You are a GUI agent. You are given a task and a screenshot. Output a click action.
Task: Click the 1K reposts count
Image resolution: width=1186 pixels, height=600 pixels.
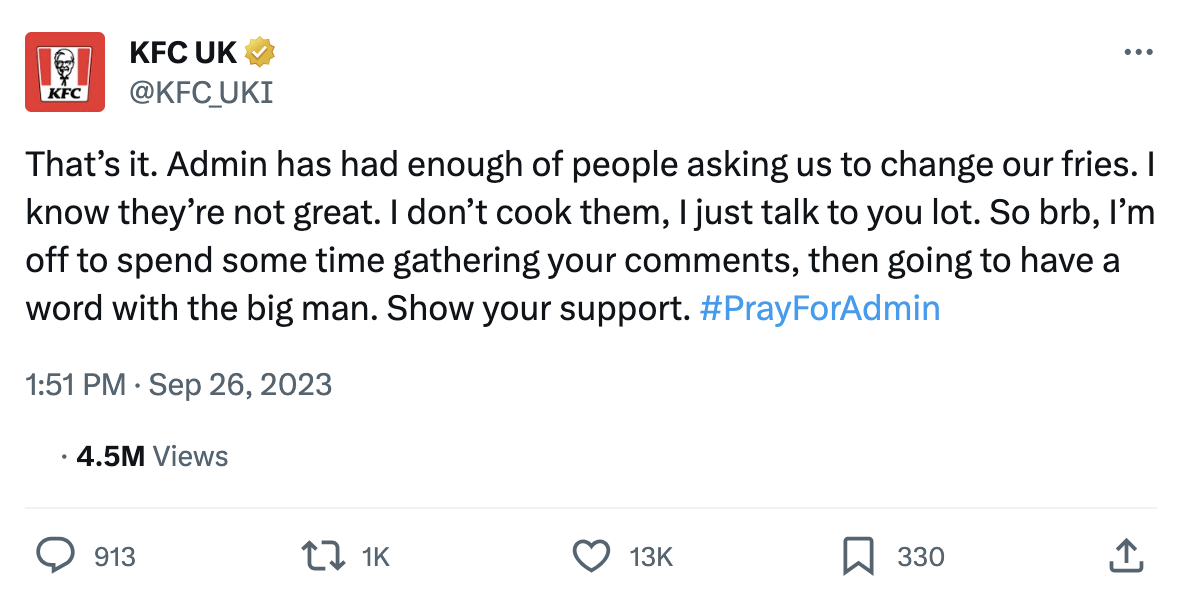coord(375,557)
